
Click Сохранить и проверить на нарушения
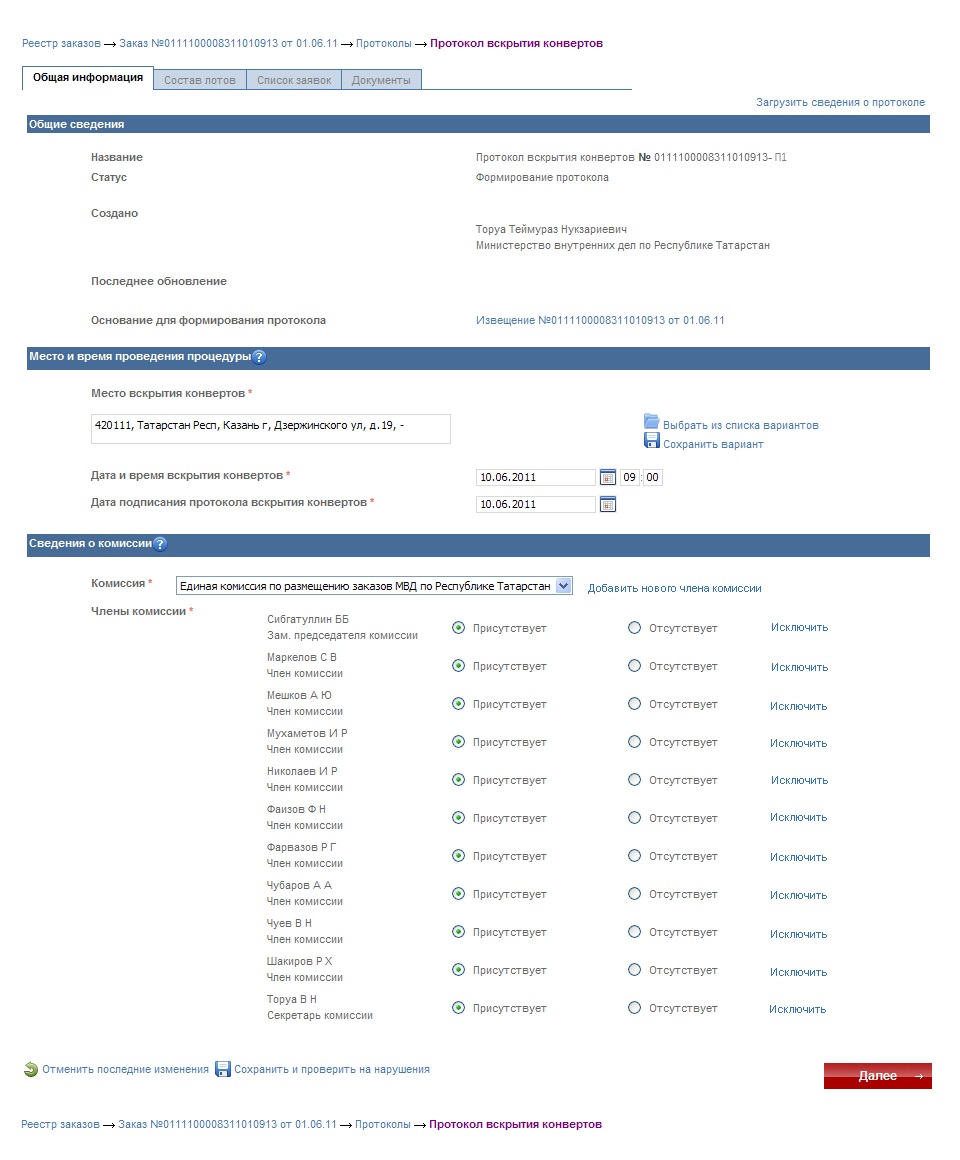point(331,1070)
